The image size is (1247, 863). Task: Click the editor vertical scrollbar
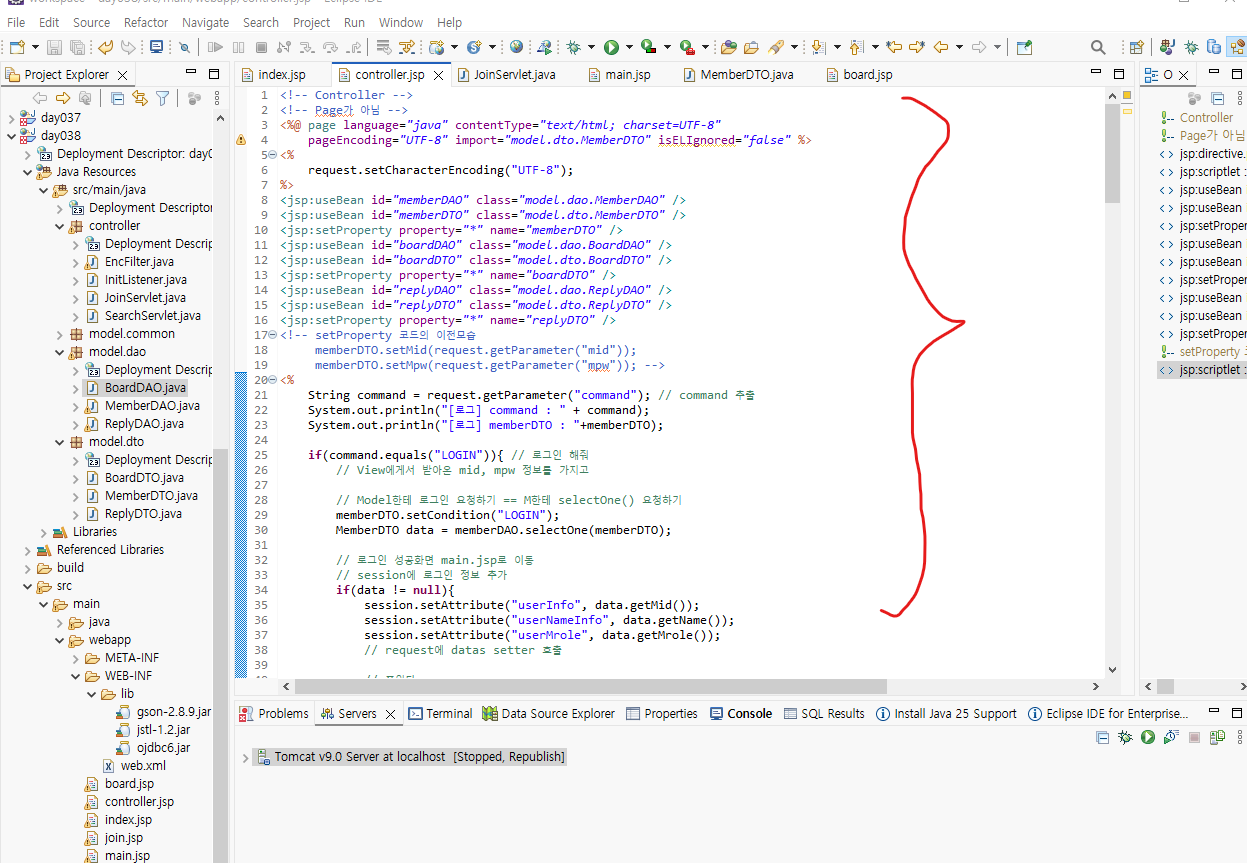click(1113, 154)
